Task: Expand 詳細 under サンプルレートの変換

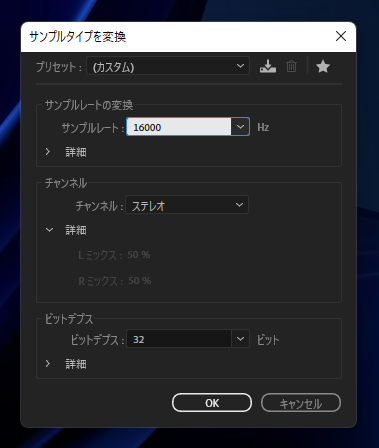Action: (48, 152)
